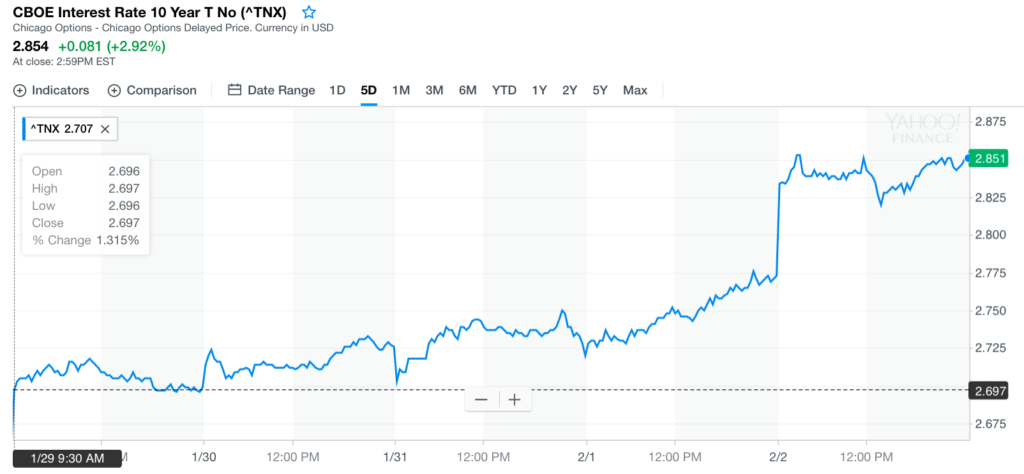Click the Date Range calendar icon
This screenshot has height=474, width=1024.
(x=235, y=90)
